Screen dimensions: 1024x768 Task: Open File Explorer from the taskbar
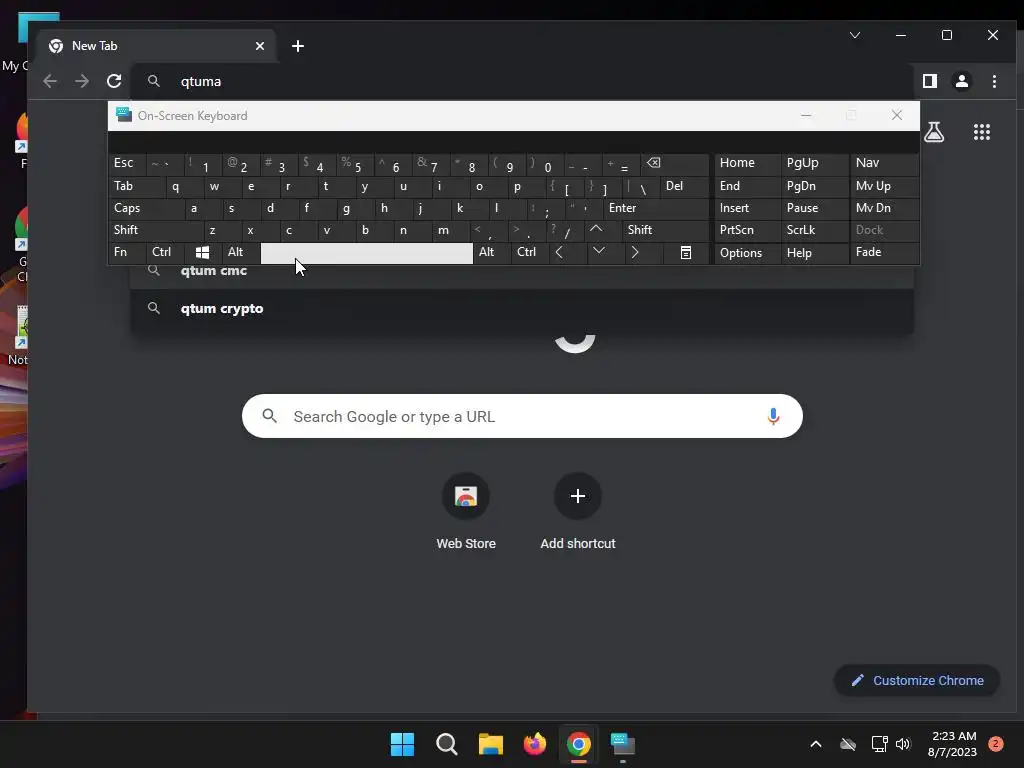pos(490,744)
